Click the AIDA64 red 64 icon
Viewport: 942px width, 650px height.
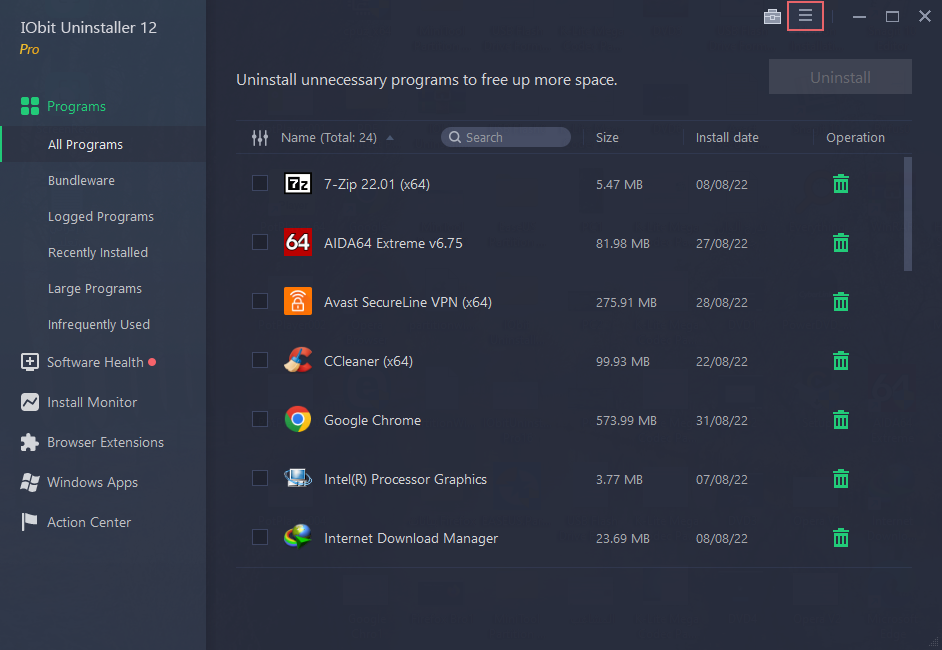[x=297, y=242]
